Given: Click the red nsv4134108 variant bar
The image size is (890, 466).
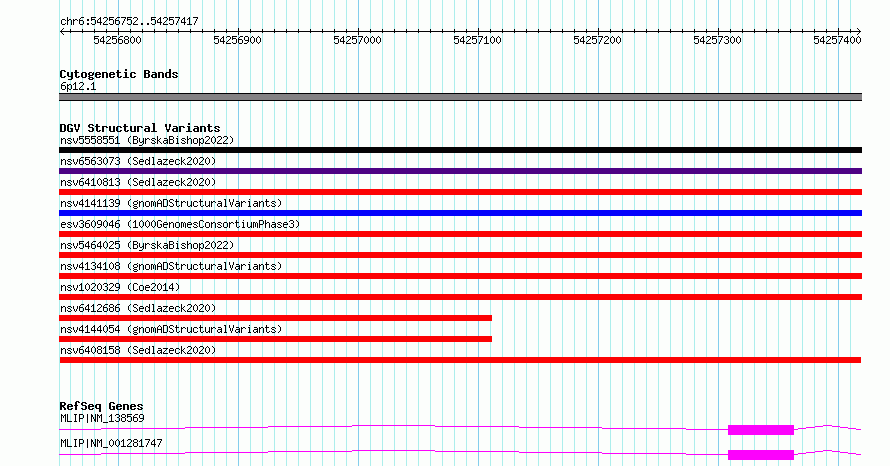Looking at the screenshot, I should (460, 276).
